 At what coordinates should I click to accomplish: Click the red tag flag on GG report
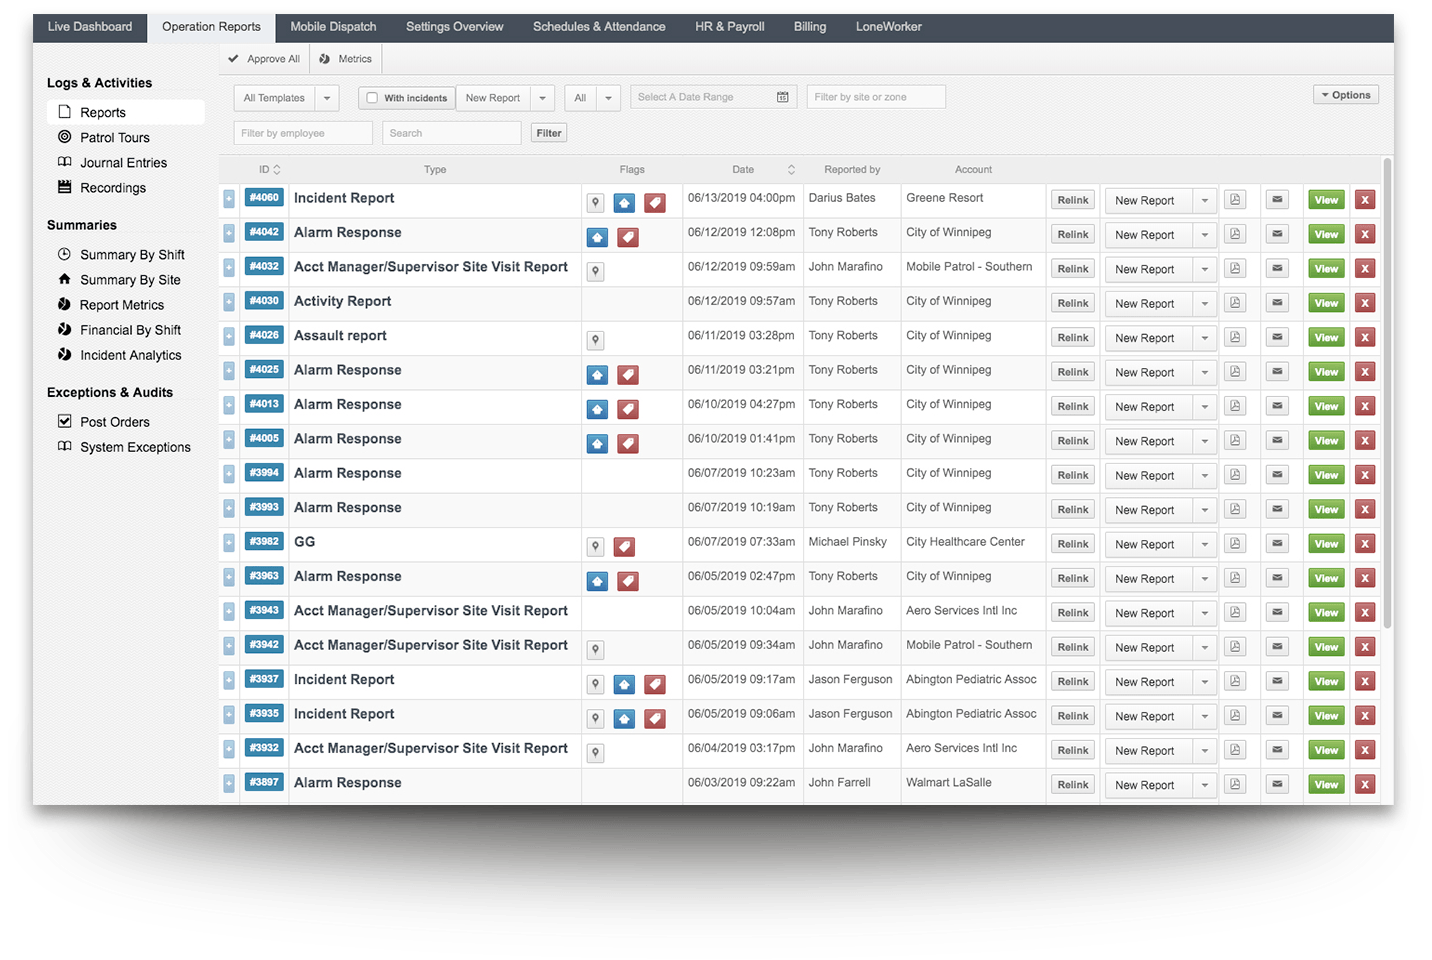pyautogui.click(x=624, y=547)
